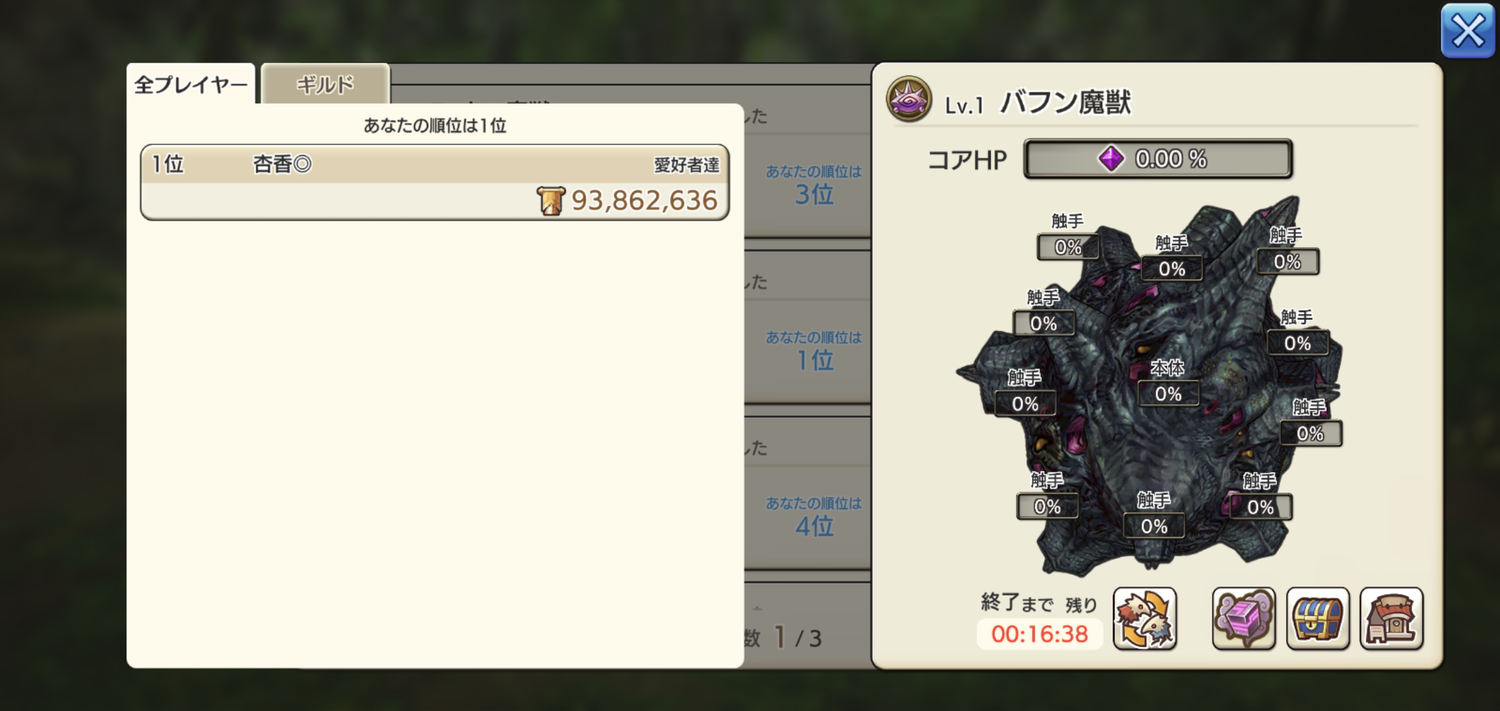Click the purple eye monster emblem
This screenshot has height=711, width=1500.
[909, 100]
